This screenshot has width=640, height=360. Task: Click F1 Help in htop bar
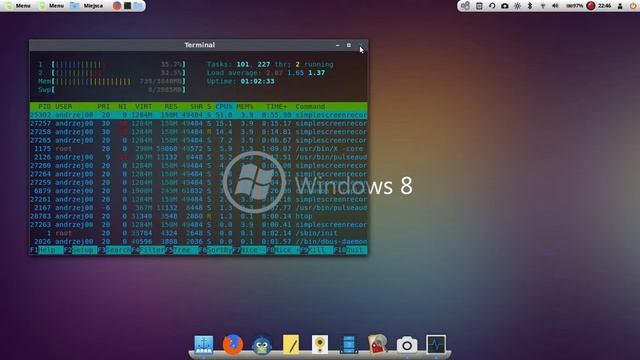point(47,250)
